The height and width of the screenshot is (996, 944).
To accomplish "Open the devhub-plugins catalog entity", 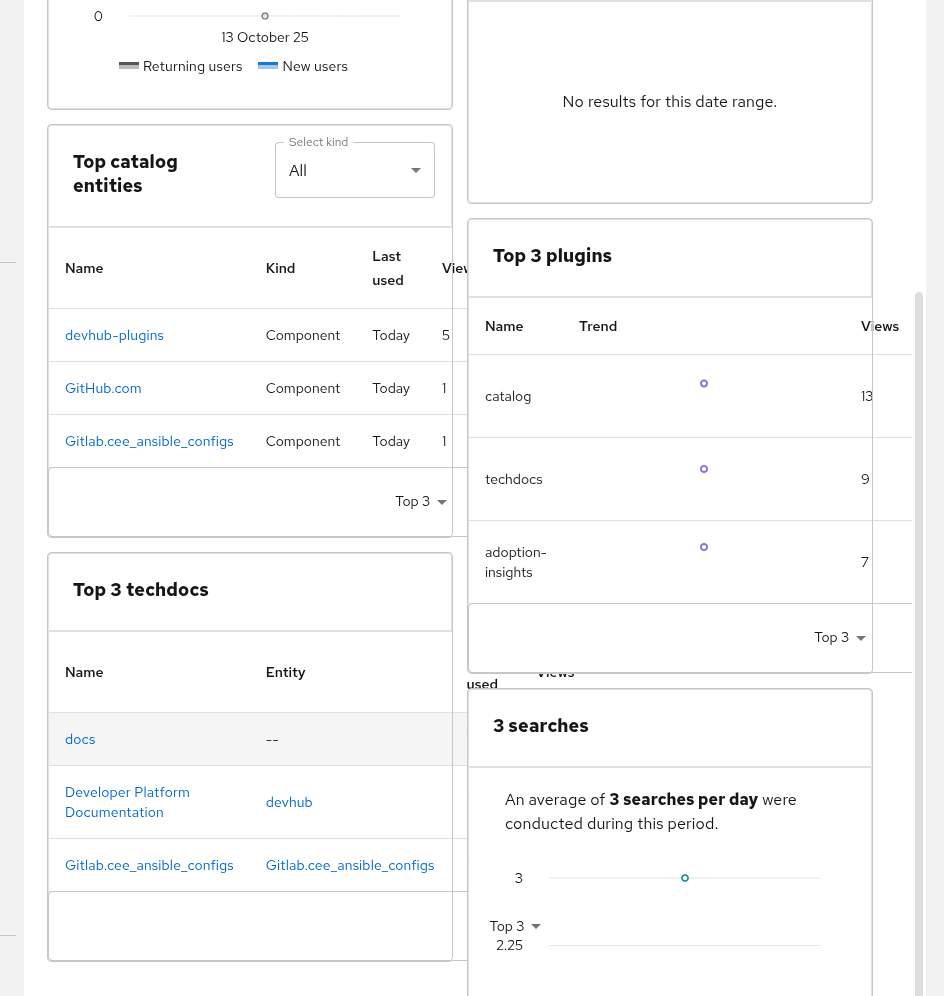I will (114, 336).
